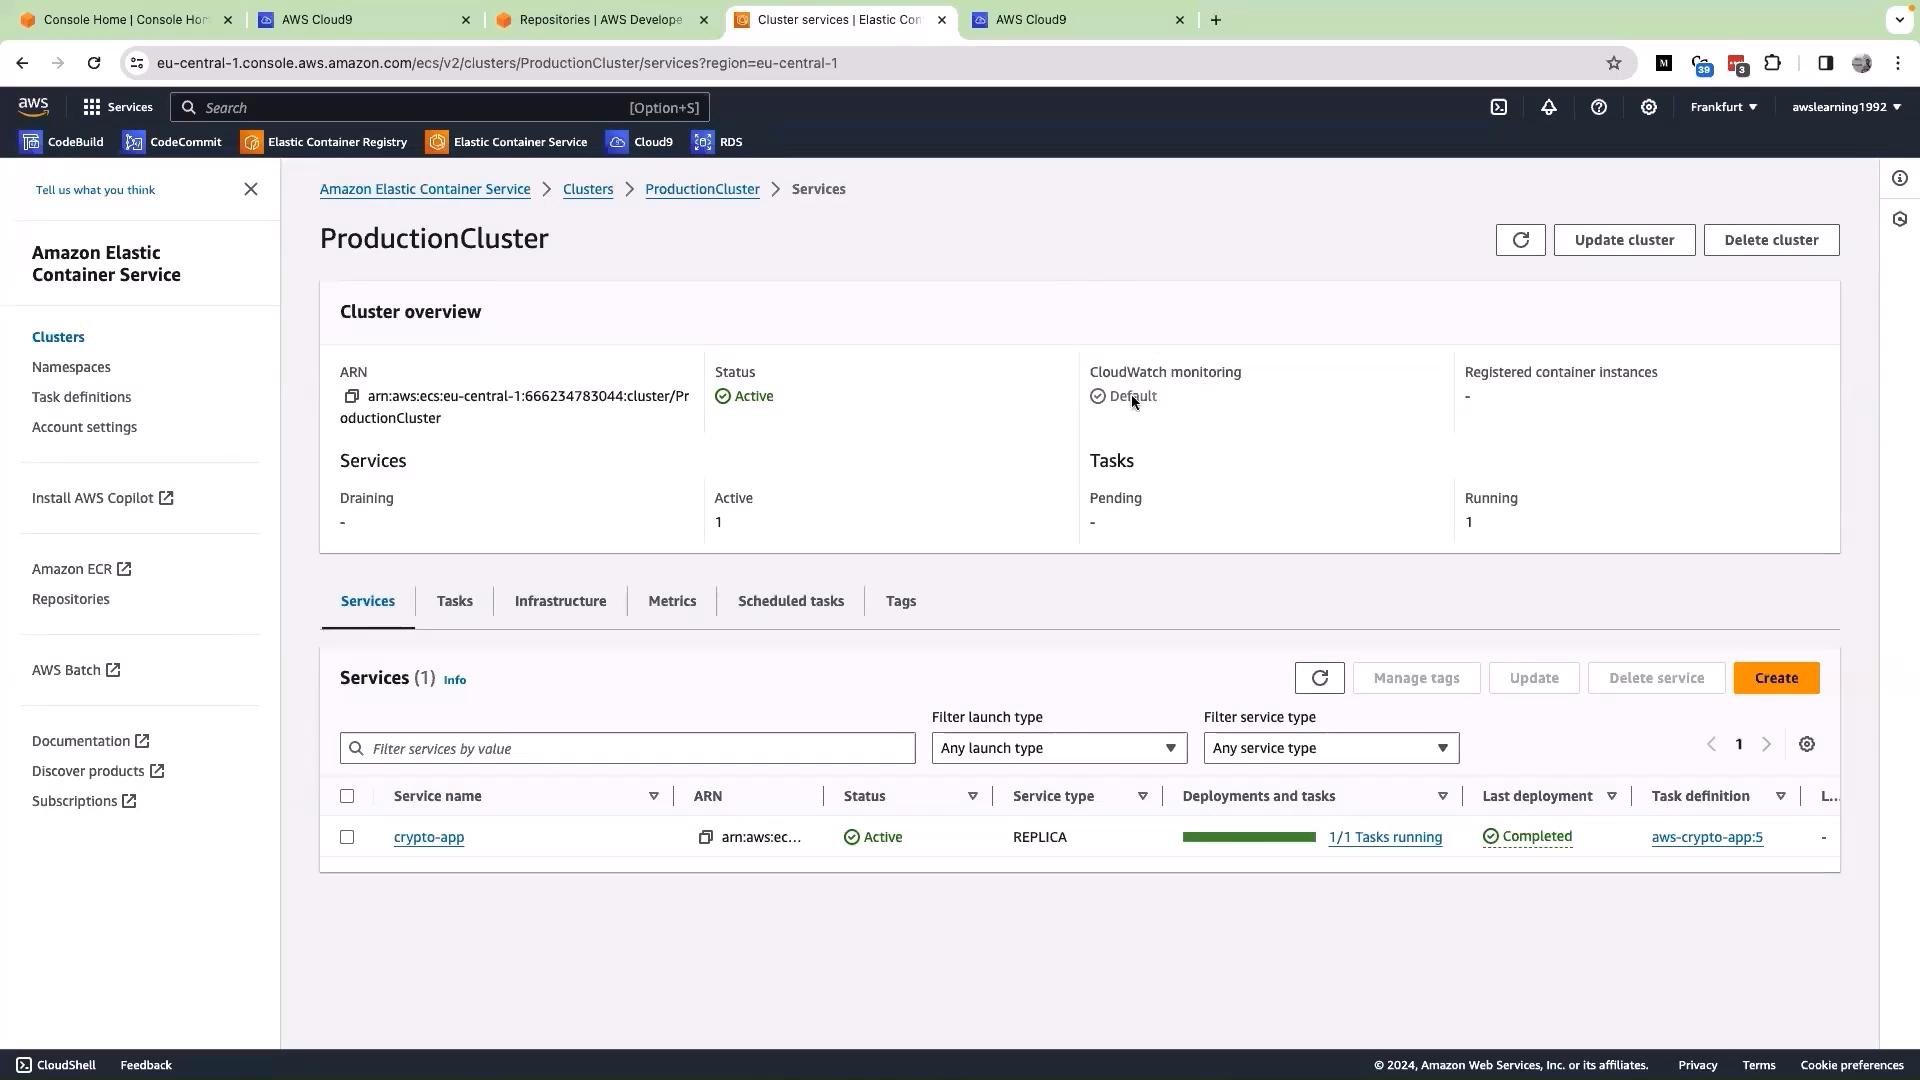The image size is (1920, 1080).
Task: Copy the crypto-app service ARN icon
Action: 705,837
